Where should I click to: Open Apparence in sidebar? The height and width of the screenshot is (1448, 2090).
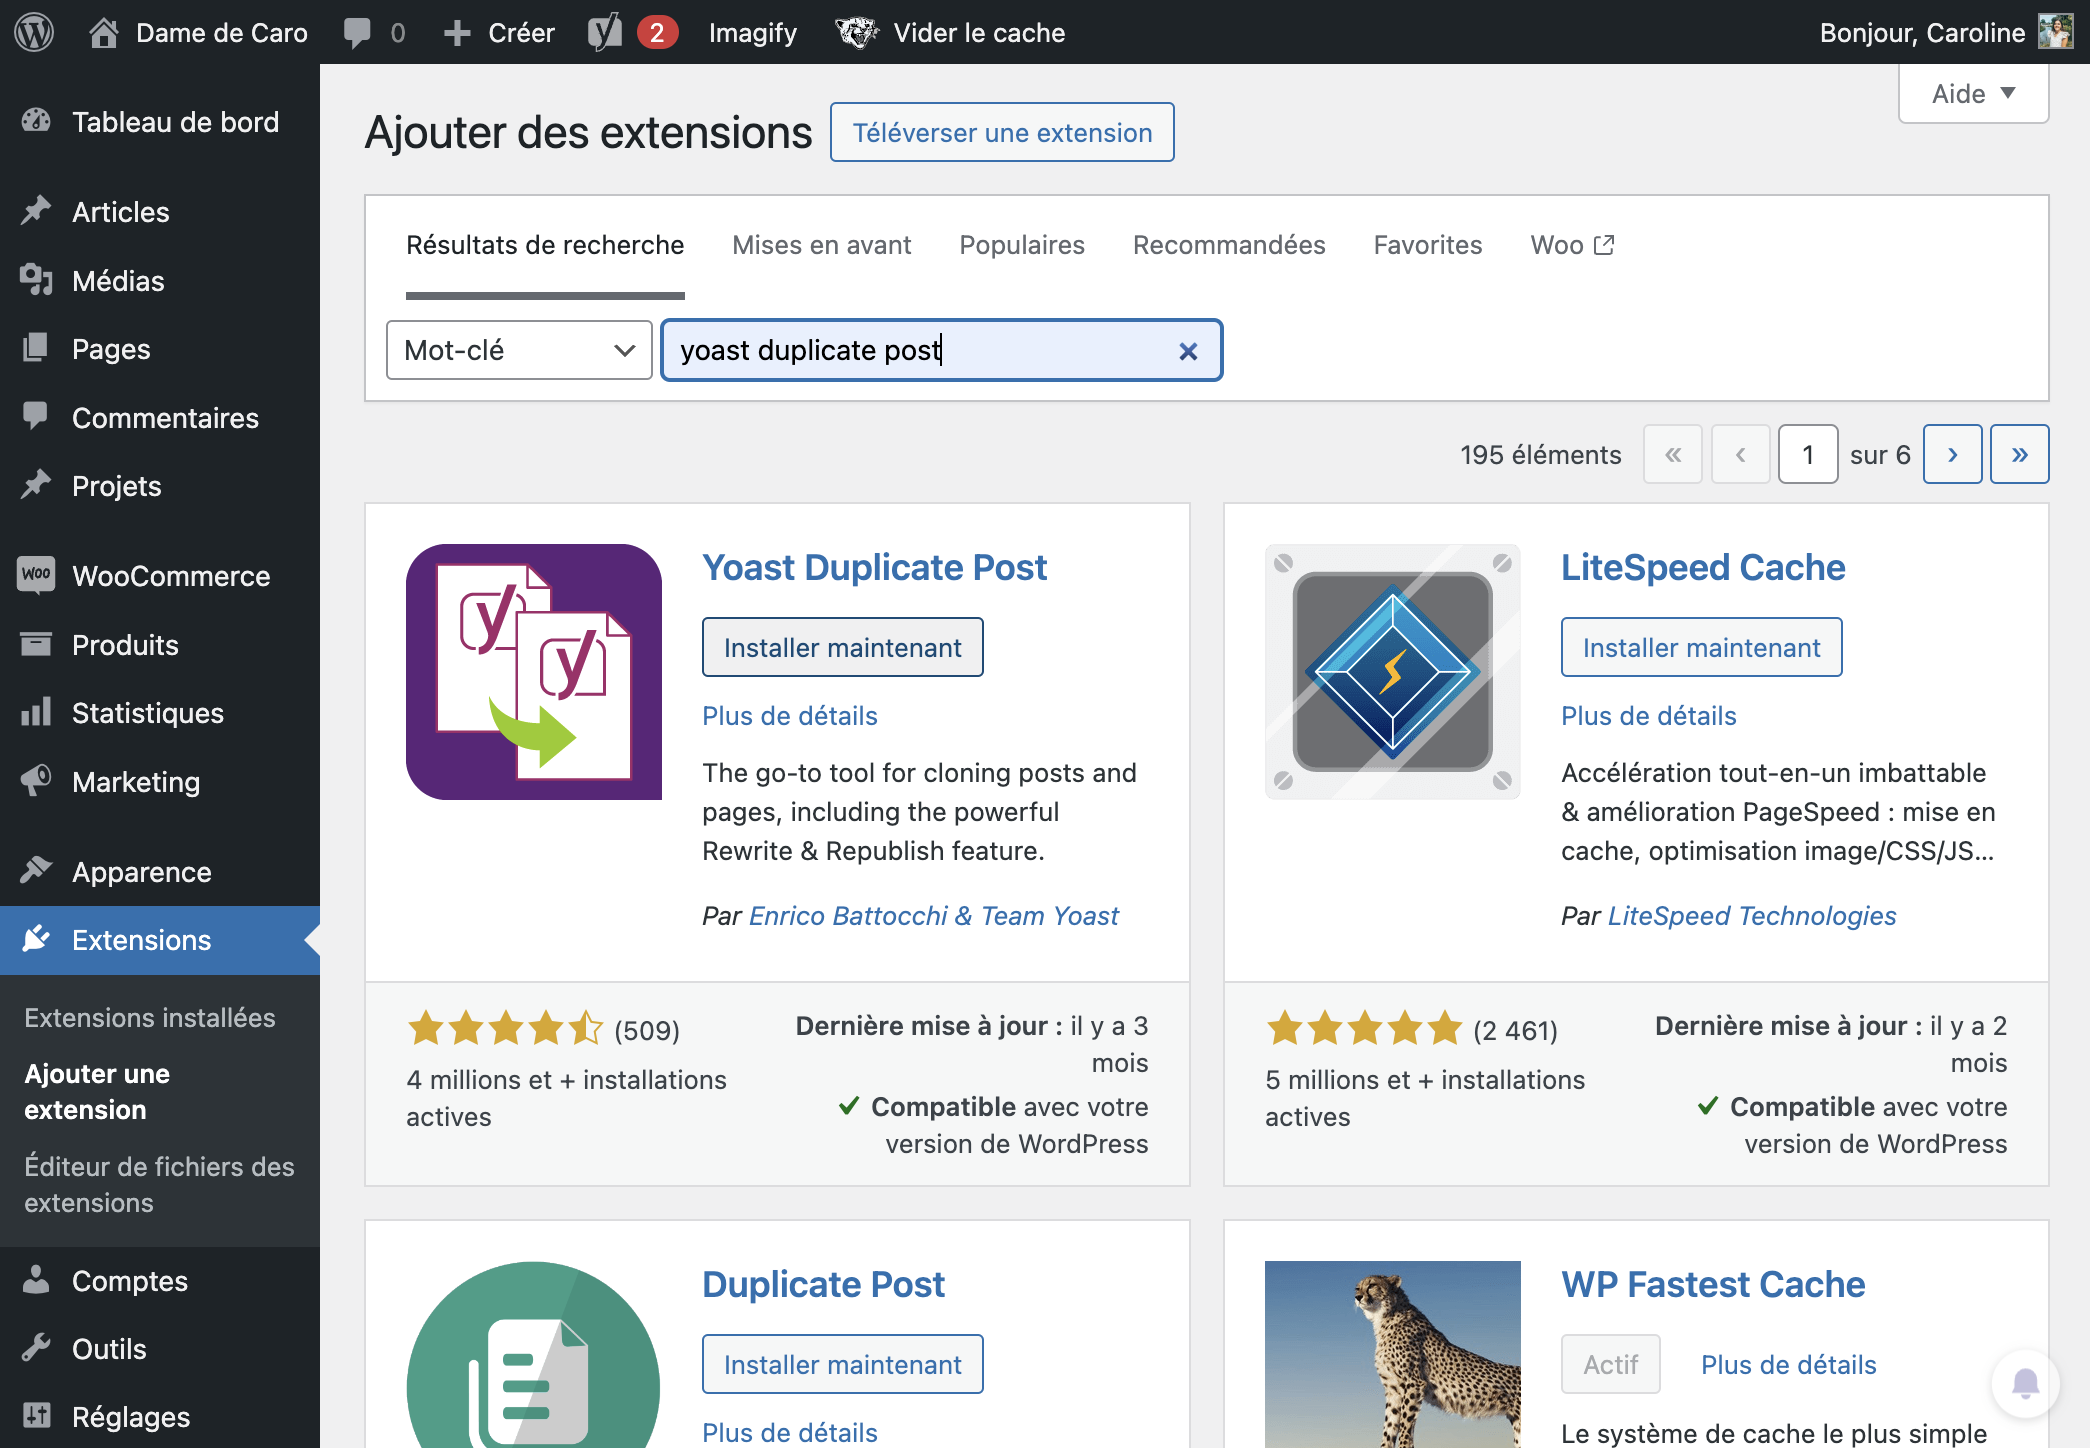[160, 872]
